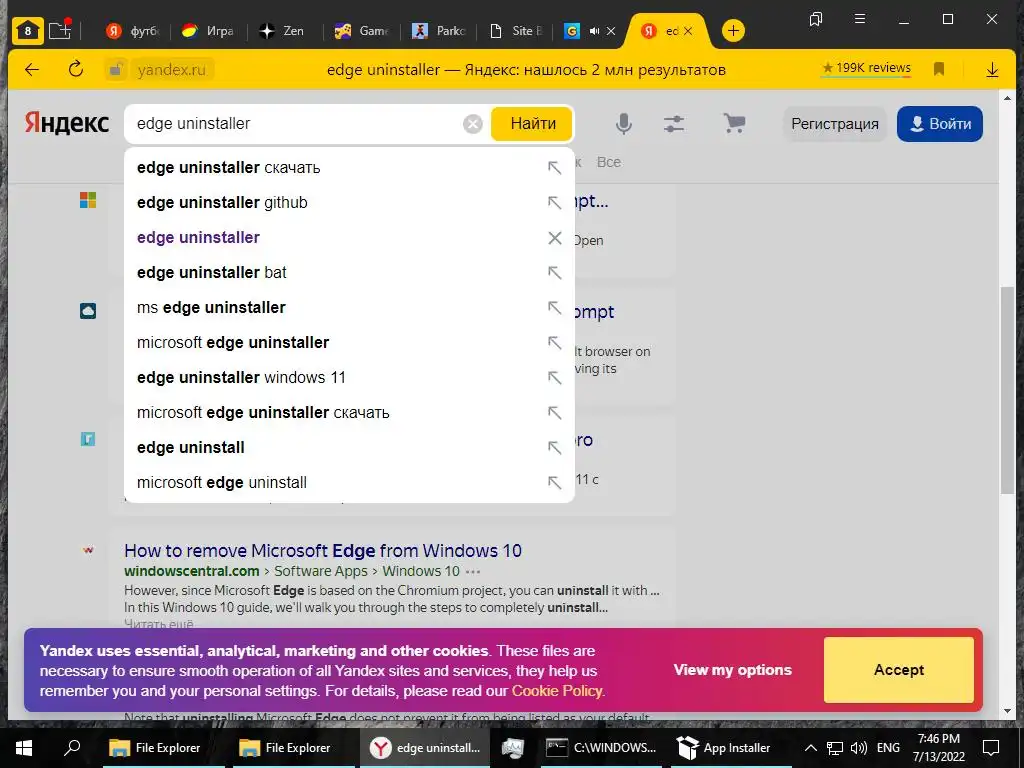The image size is (1024, 768).
Task: Remove edge uninstaller from search history
Action: click(554, 238)
